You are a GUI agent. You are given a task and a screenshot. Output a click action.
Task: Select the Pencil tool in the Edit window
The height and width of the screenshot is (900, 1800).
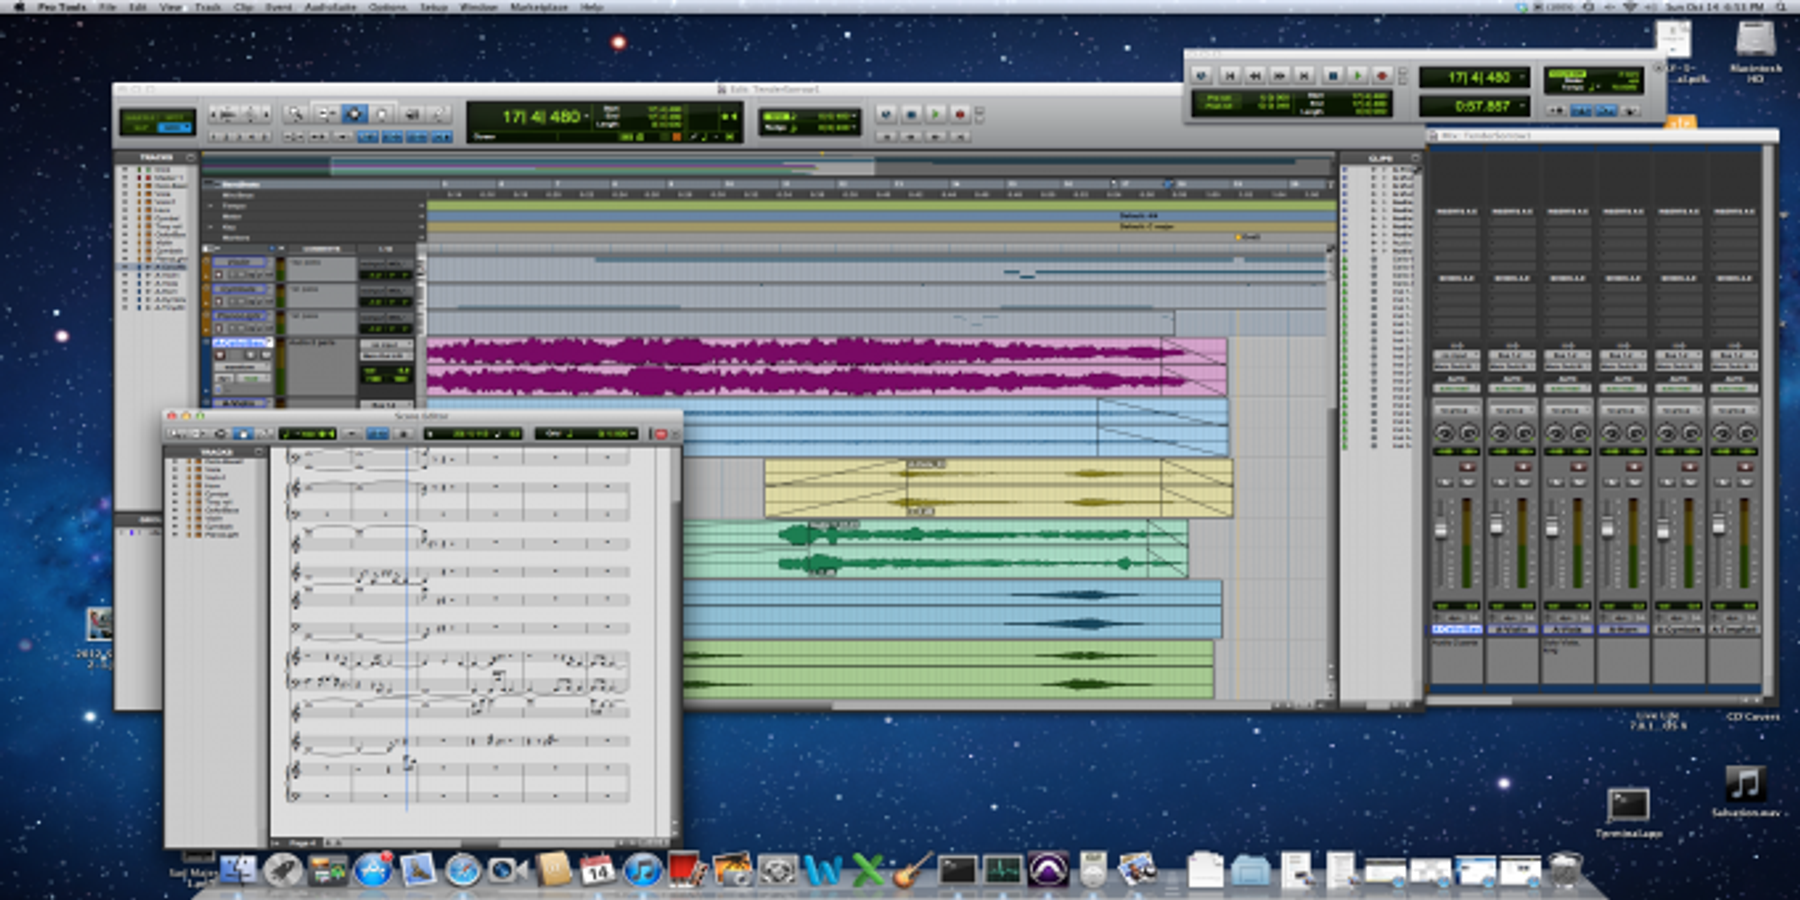point(438,113)
